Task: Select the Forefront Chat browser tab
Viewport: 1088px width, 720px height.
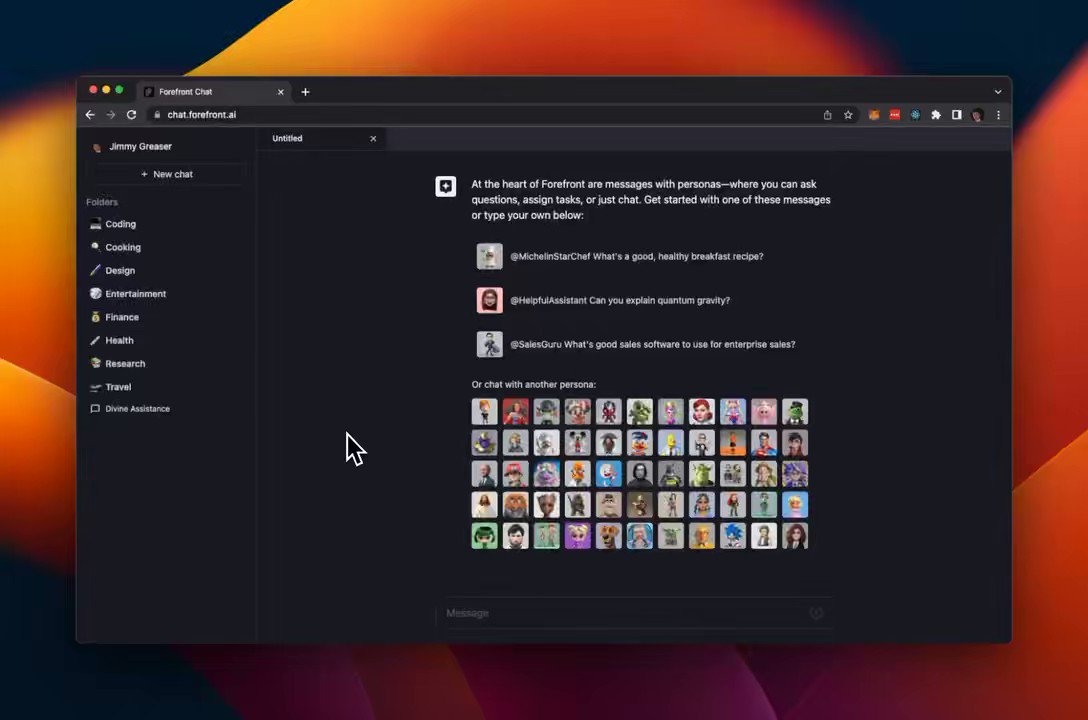Action: [x=214, y=92]
